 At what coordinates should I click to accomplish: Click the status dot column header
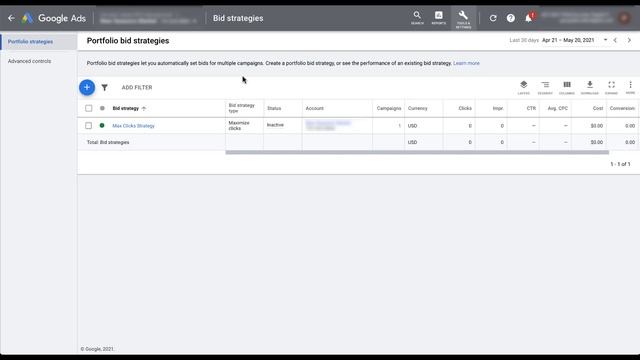(102, 108)
